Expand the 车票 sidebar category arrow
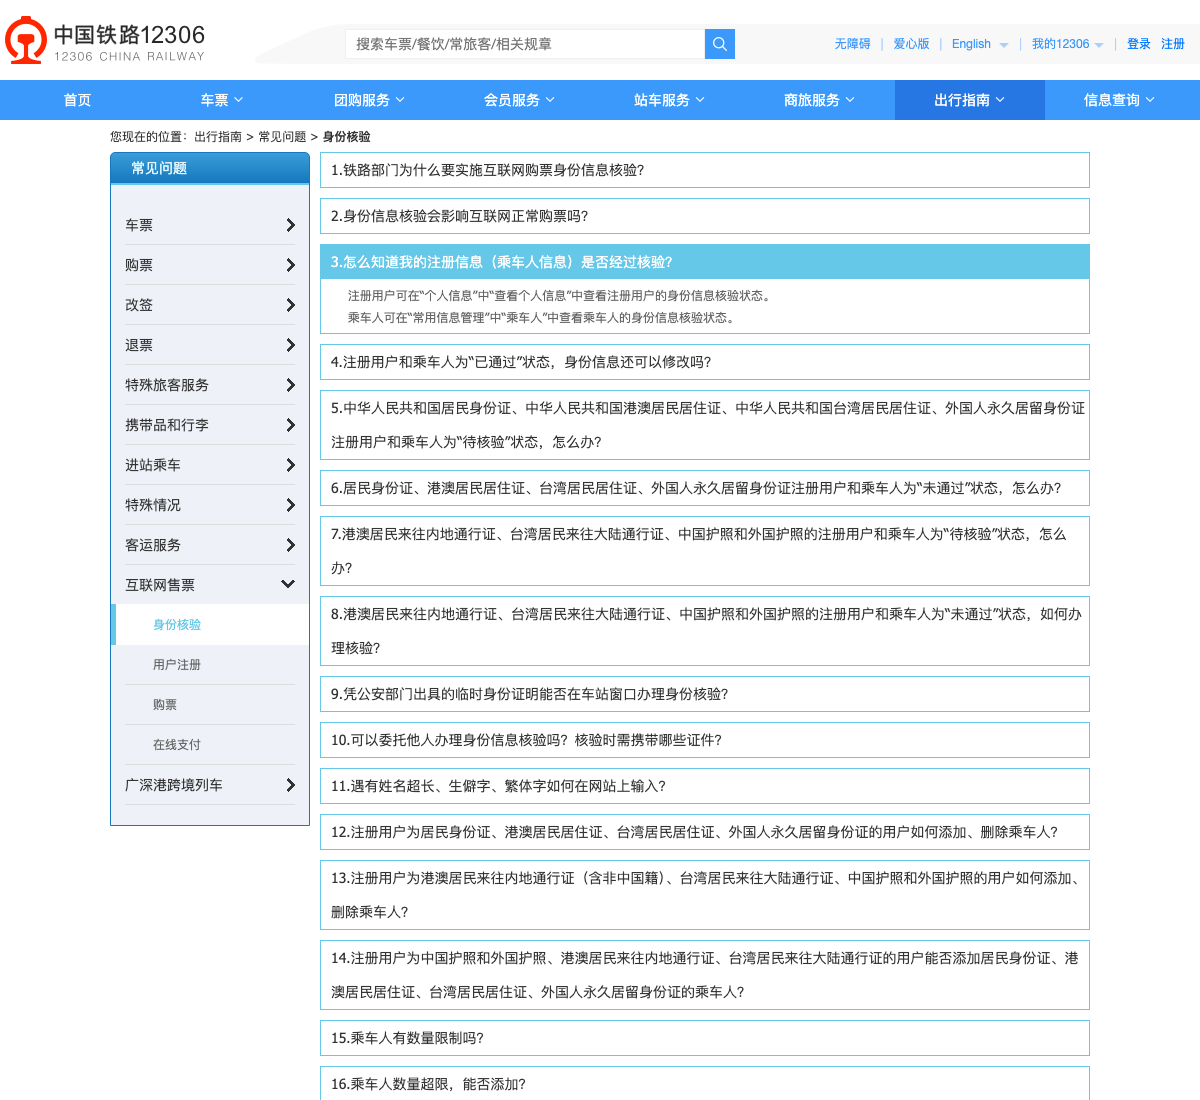The height and width of the screenshot is (1100, 1200). [290, 225]
